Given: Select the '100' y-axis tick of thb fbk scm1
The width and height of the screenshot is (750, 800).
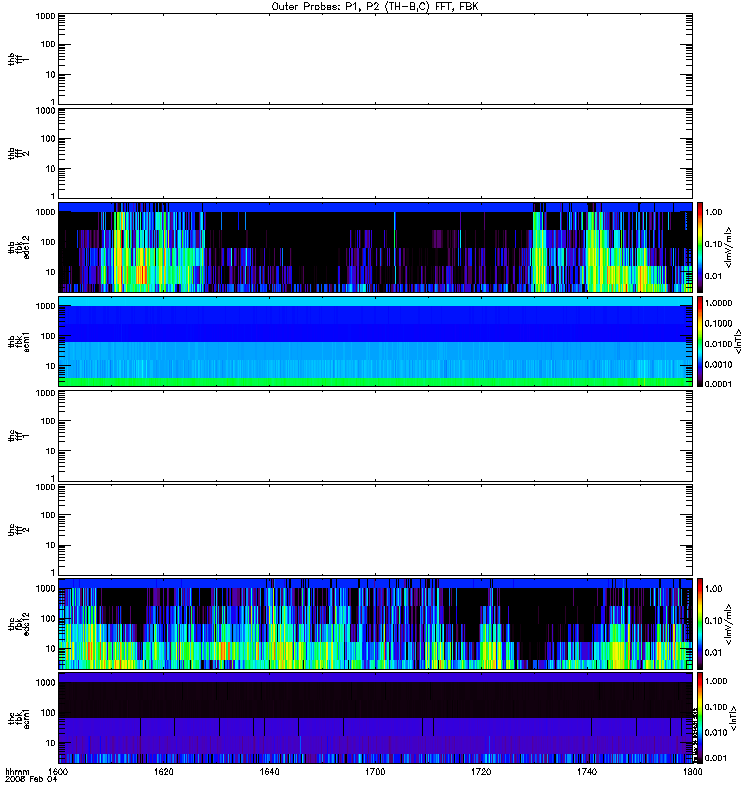Looking at the screenshot, I should point(48,336).
